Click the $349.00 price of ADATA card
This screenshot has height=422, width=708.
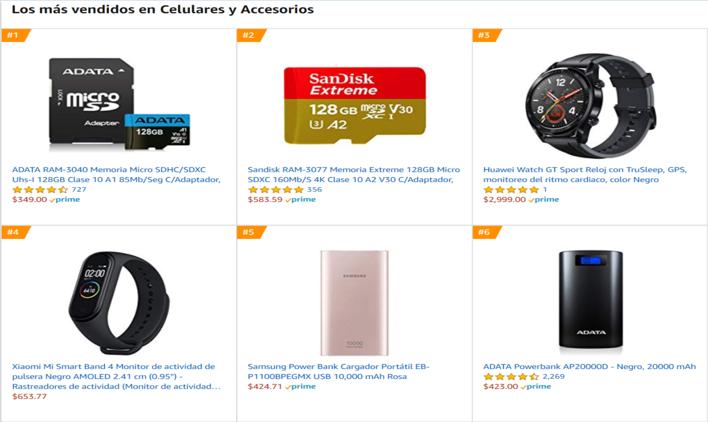point(30,199)
